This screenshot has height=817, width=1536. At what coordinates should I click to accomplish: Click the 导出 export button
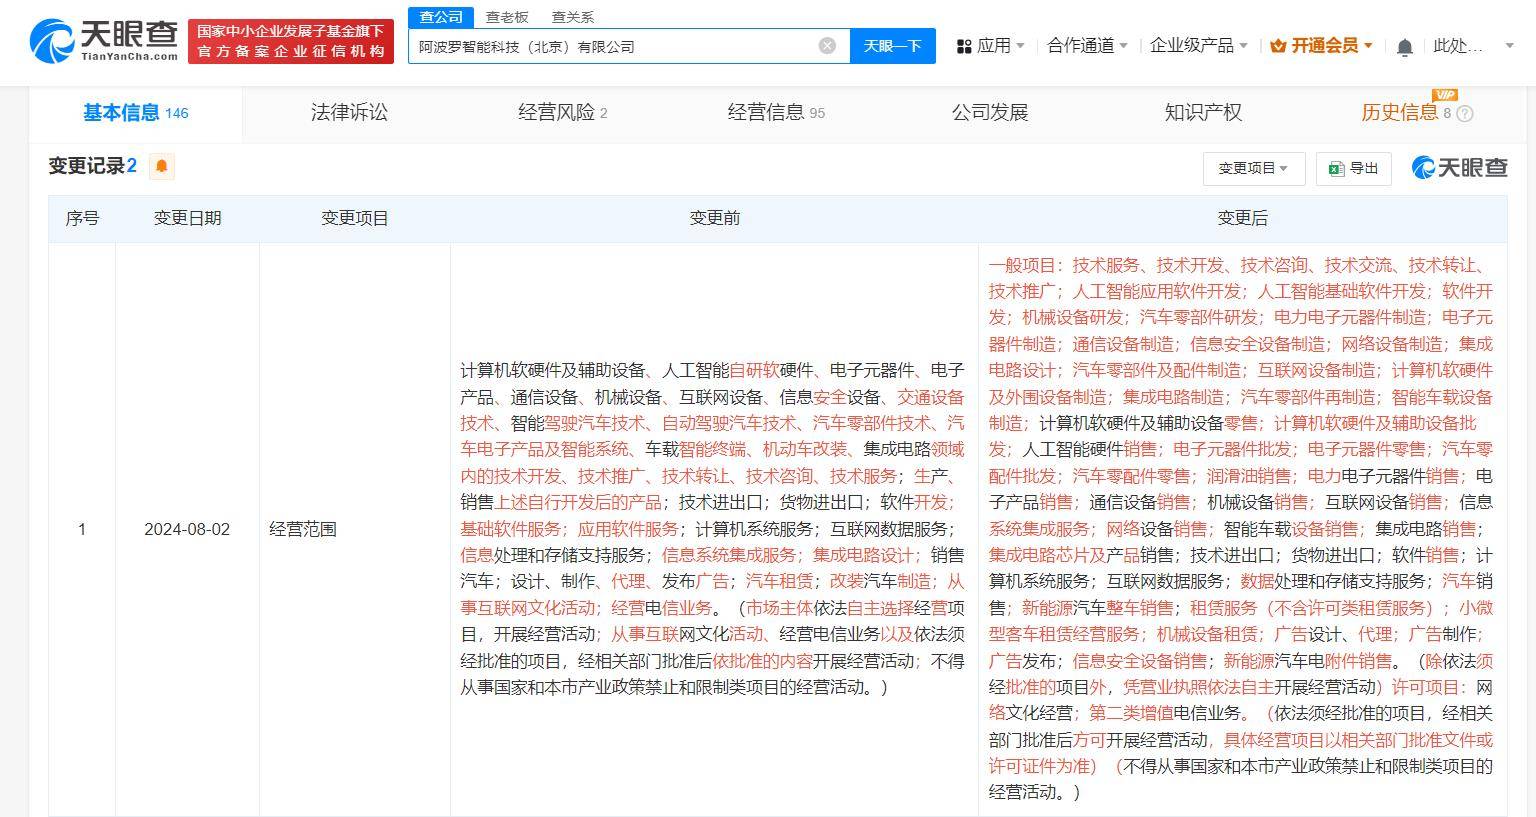point(1354,169)
